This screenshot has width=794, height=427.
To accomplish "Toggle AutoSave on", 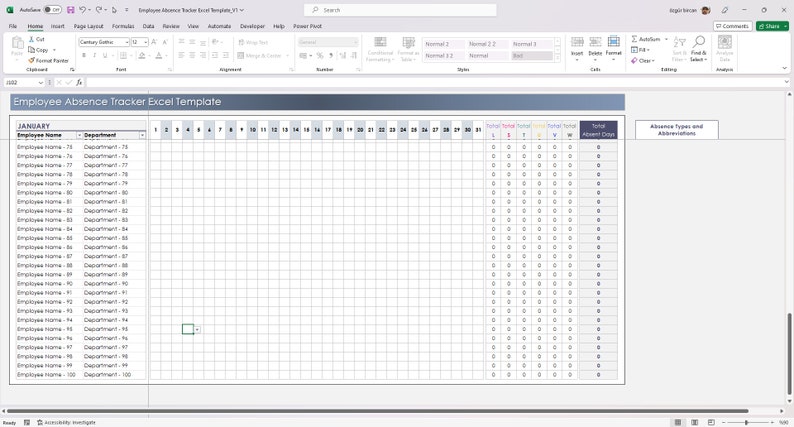I will pos(52,10).
